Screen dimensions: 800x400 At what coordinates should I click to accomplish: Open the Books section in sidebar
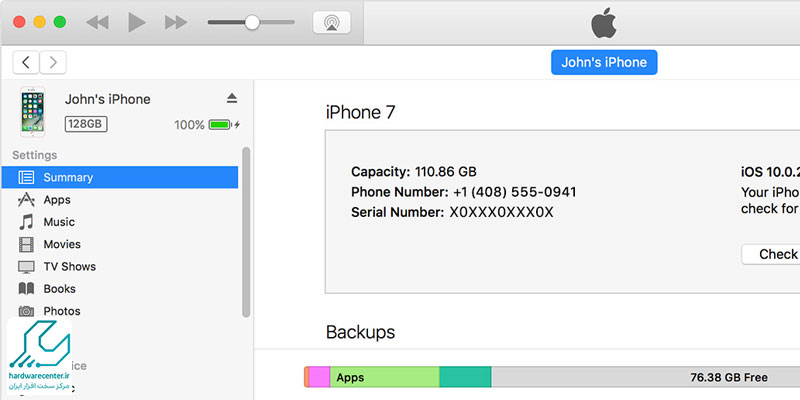tap(59, 289)
